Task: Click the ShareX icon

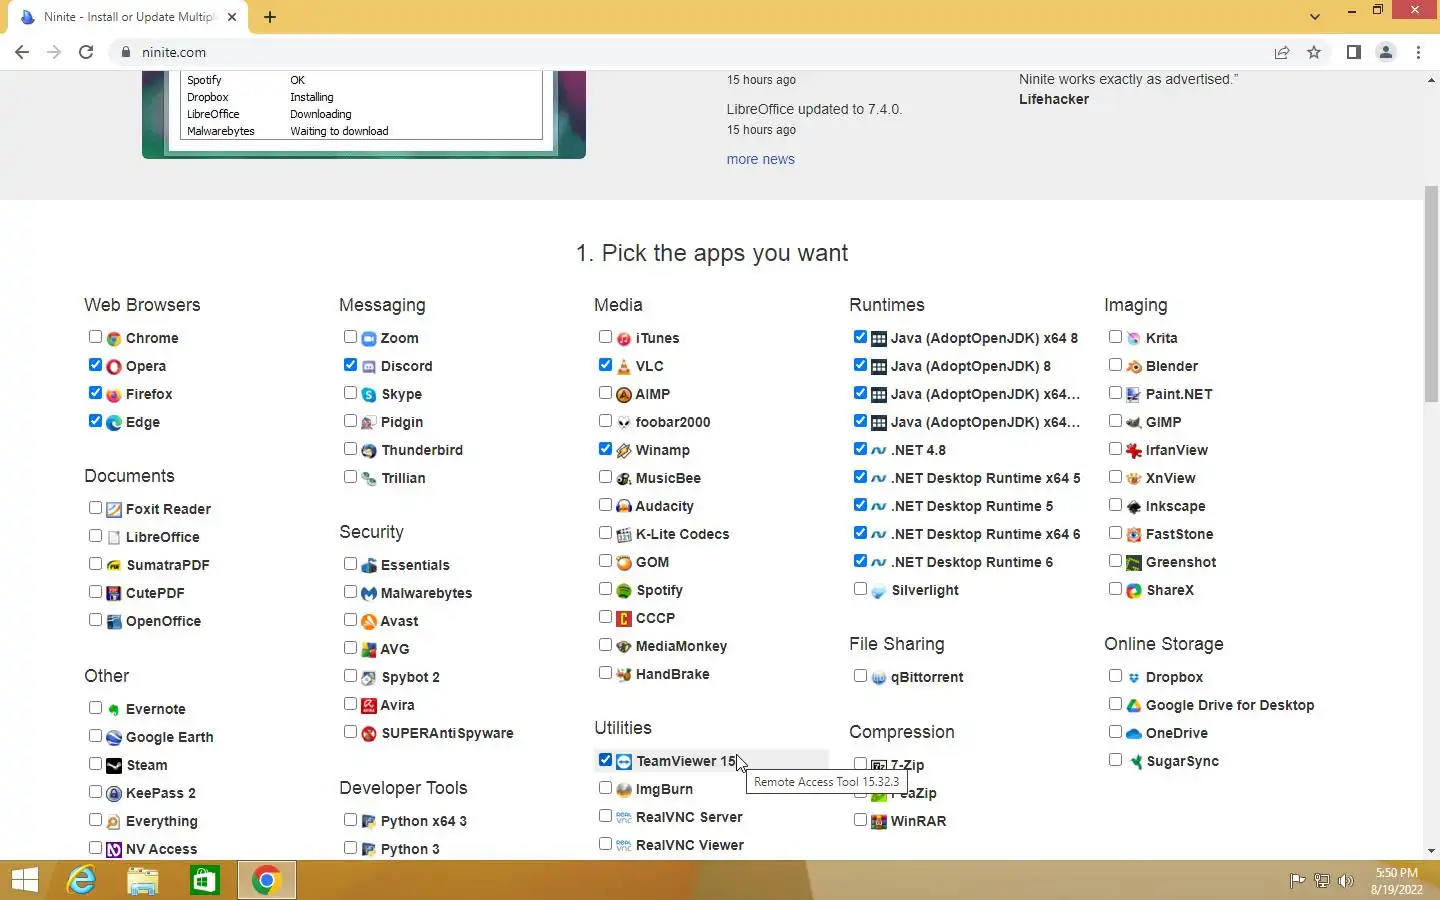Action: coord(1134,591)
